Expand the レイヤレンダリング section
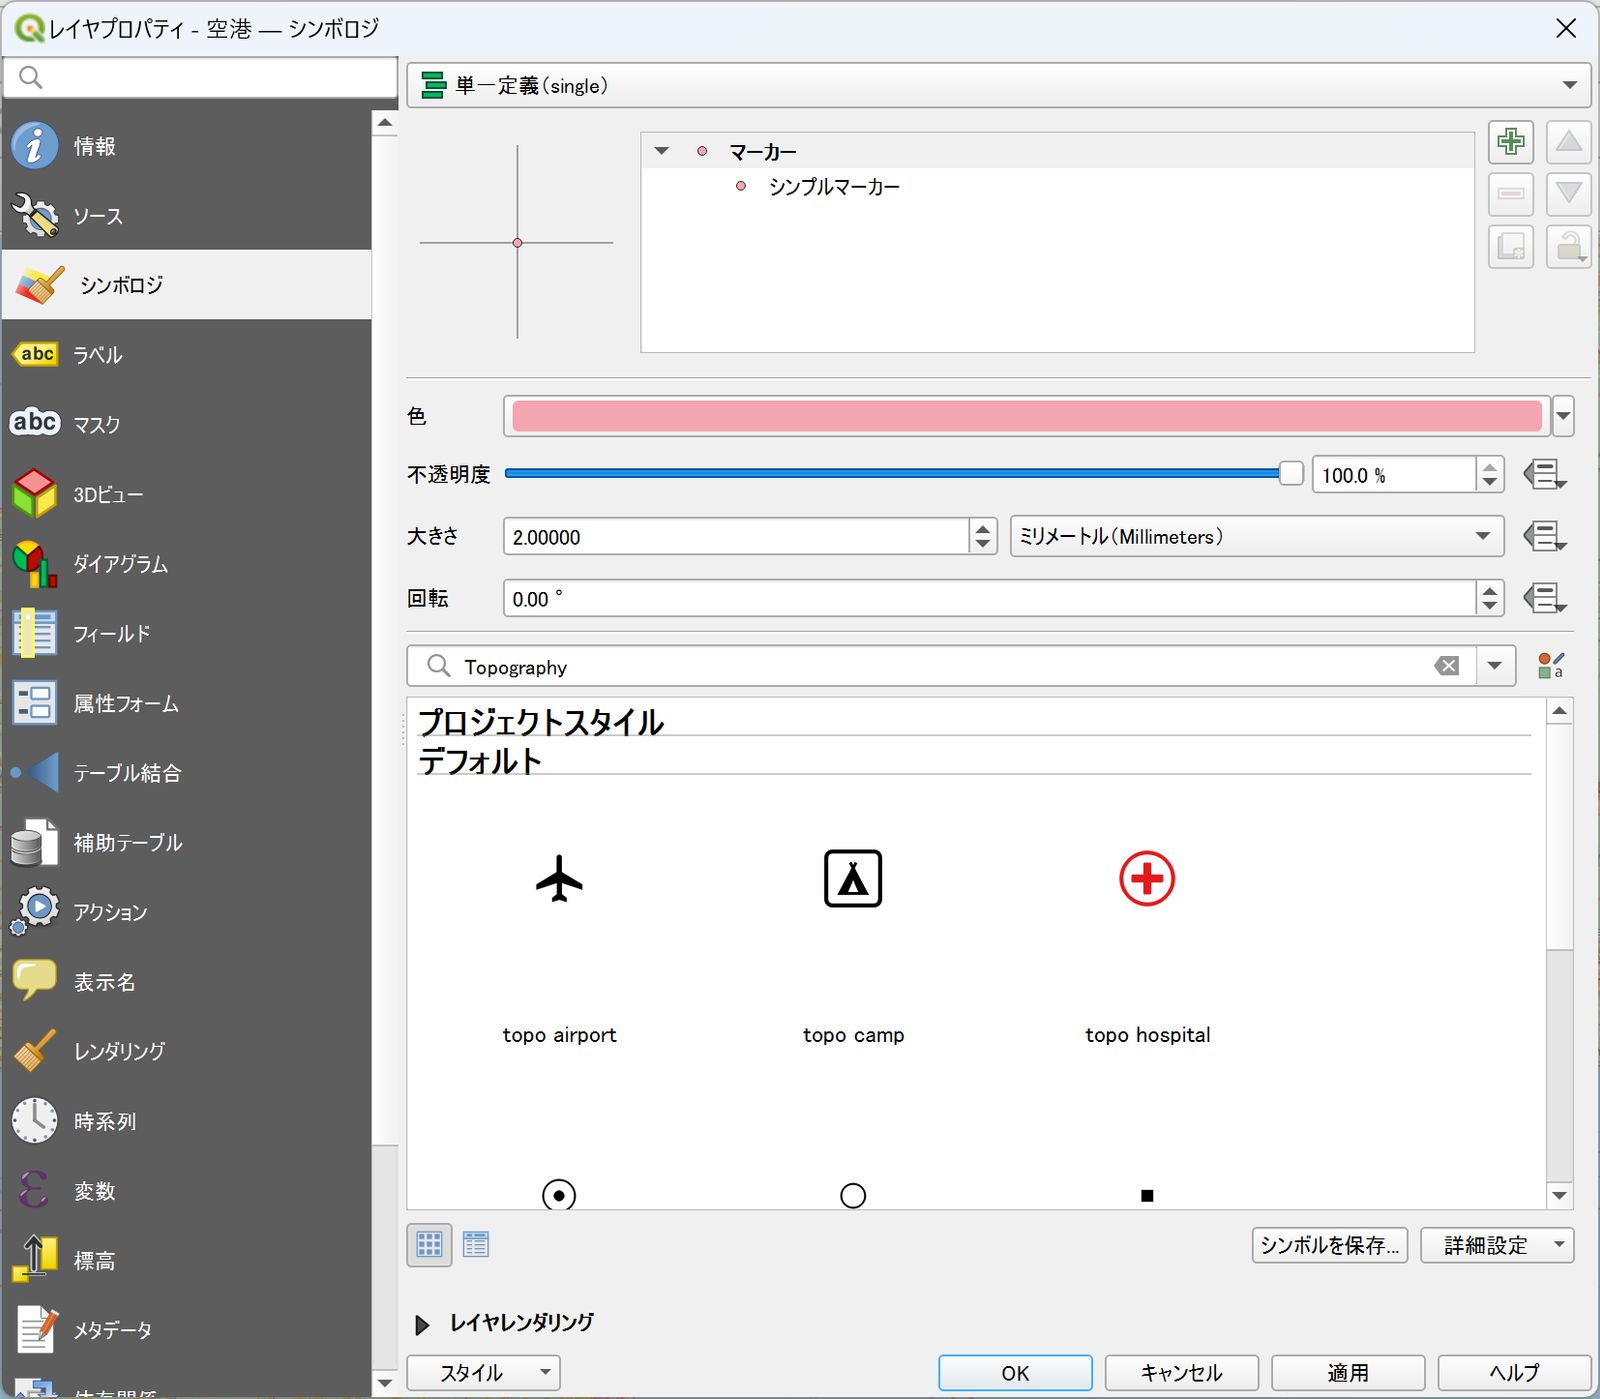 coord(422,1324)
